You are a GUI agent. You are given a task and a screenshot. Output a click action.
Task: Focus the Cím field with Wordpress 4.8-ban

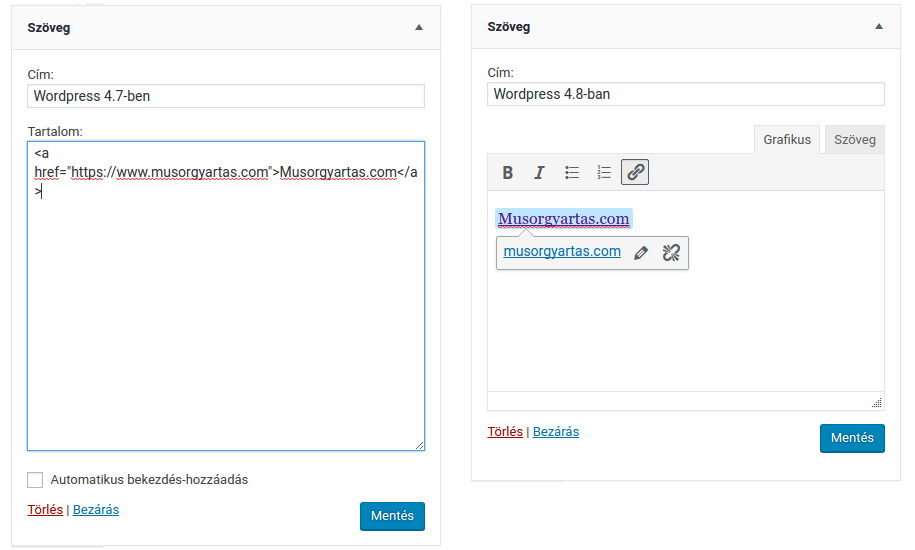click(x=686, y=94)
